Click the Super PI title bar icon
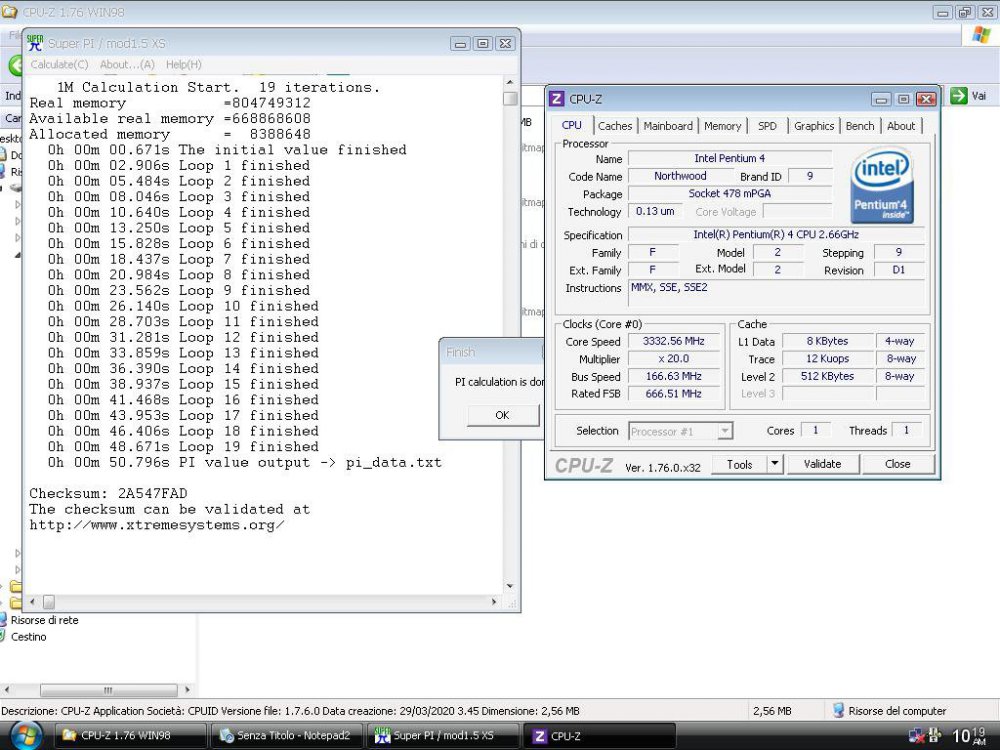 (x=33, y=43)
